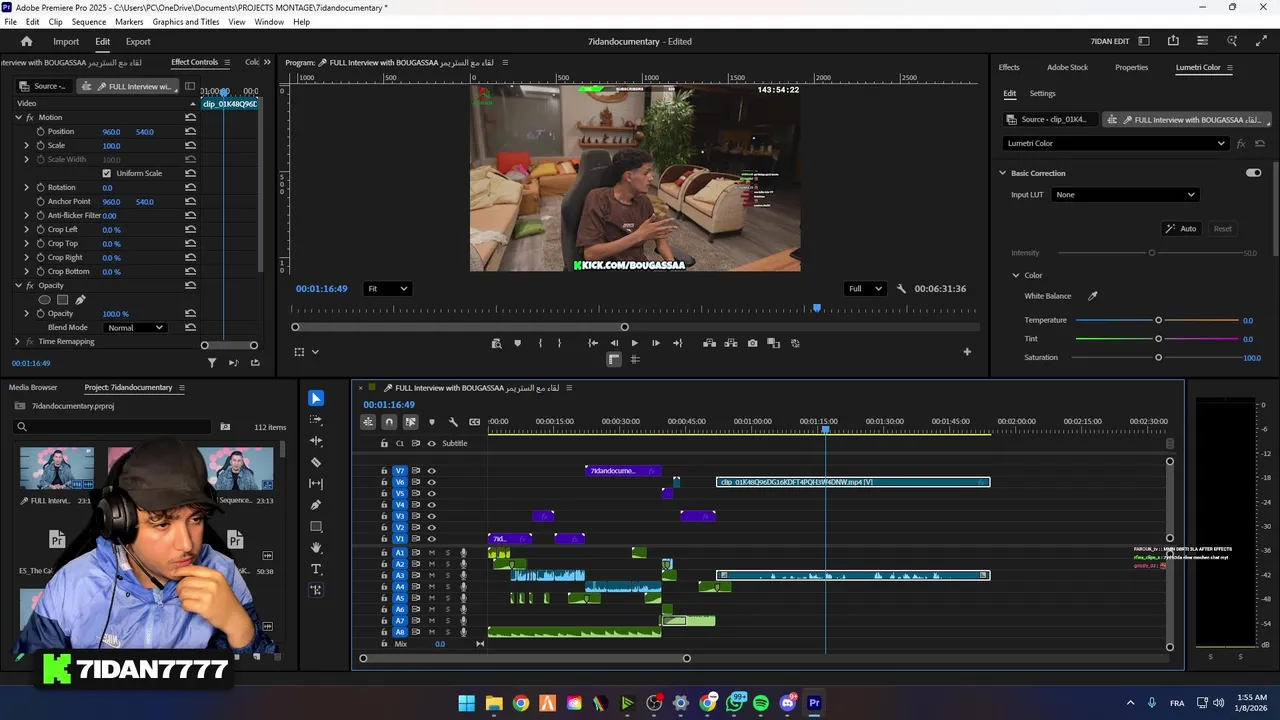Click the timeline wrench settings icon

[x=453, y=422]
